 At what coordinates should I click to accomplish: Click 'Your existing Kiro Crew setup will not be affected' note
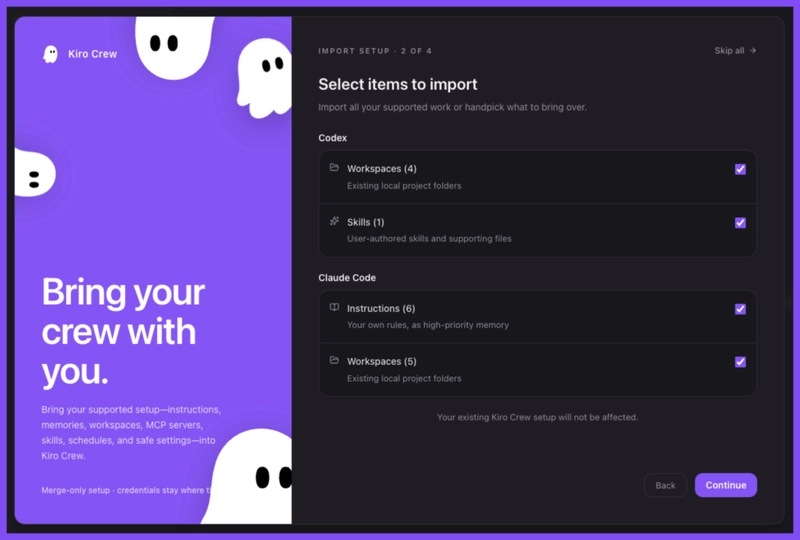pyautogui.click(x=537, y=418)
